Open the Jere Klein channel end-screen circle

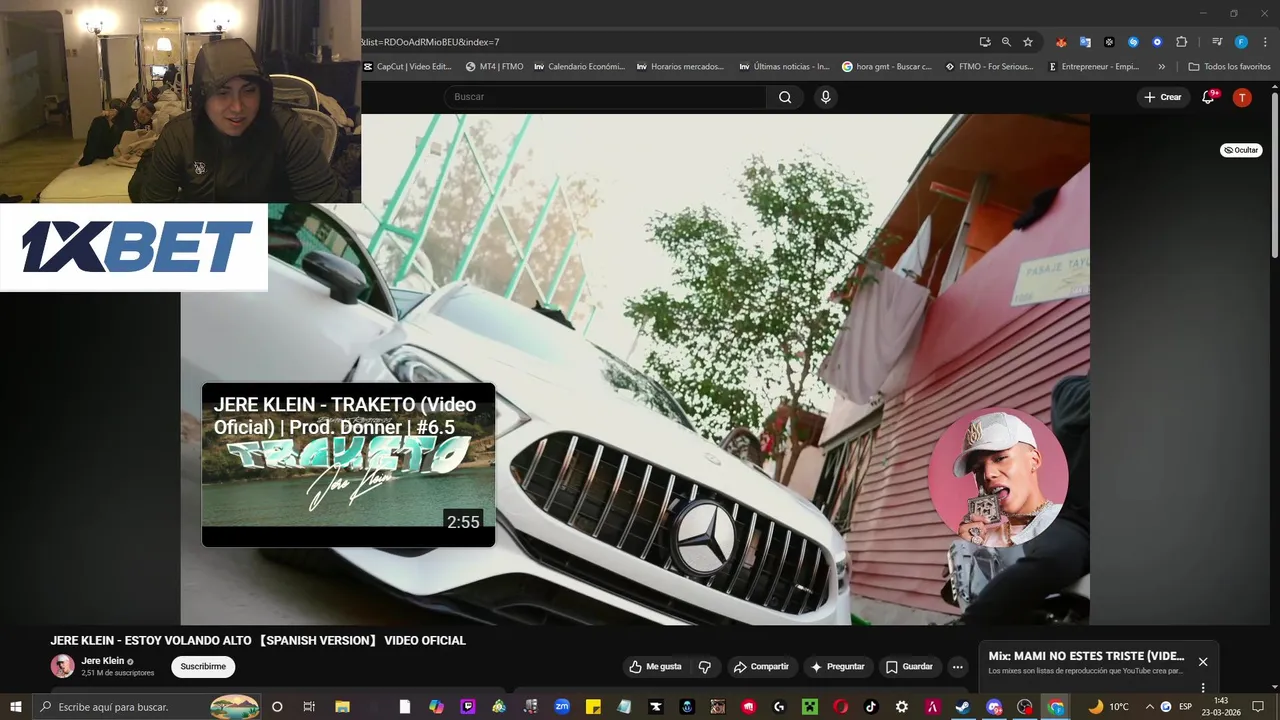pyautogui.click(x=998, y=478)
